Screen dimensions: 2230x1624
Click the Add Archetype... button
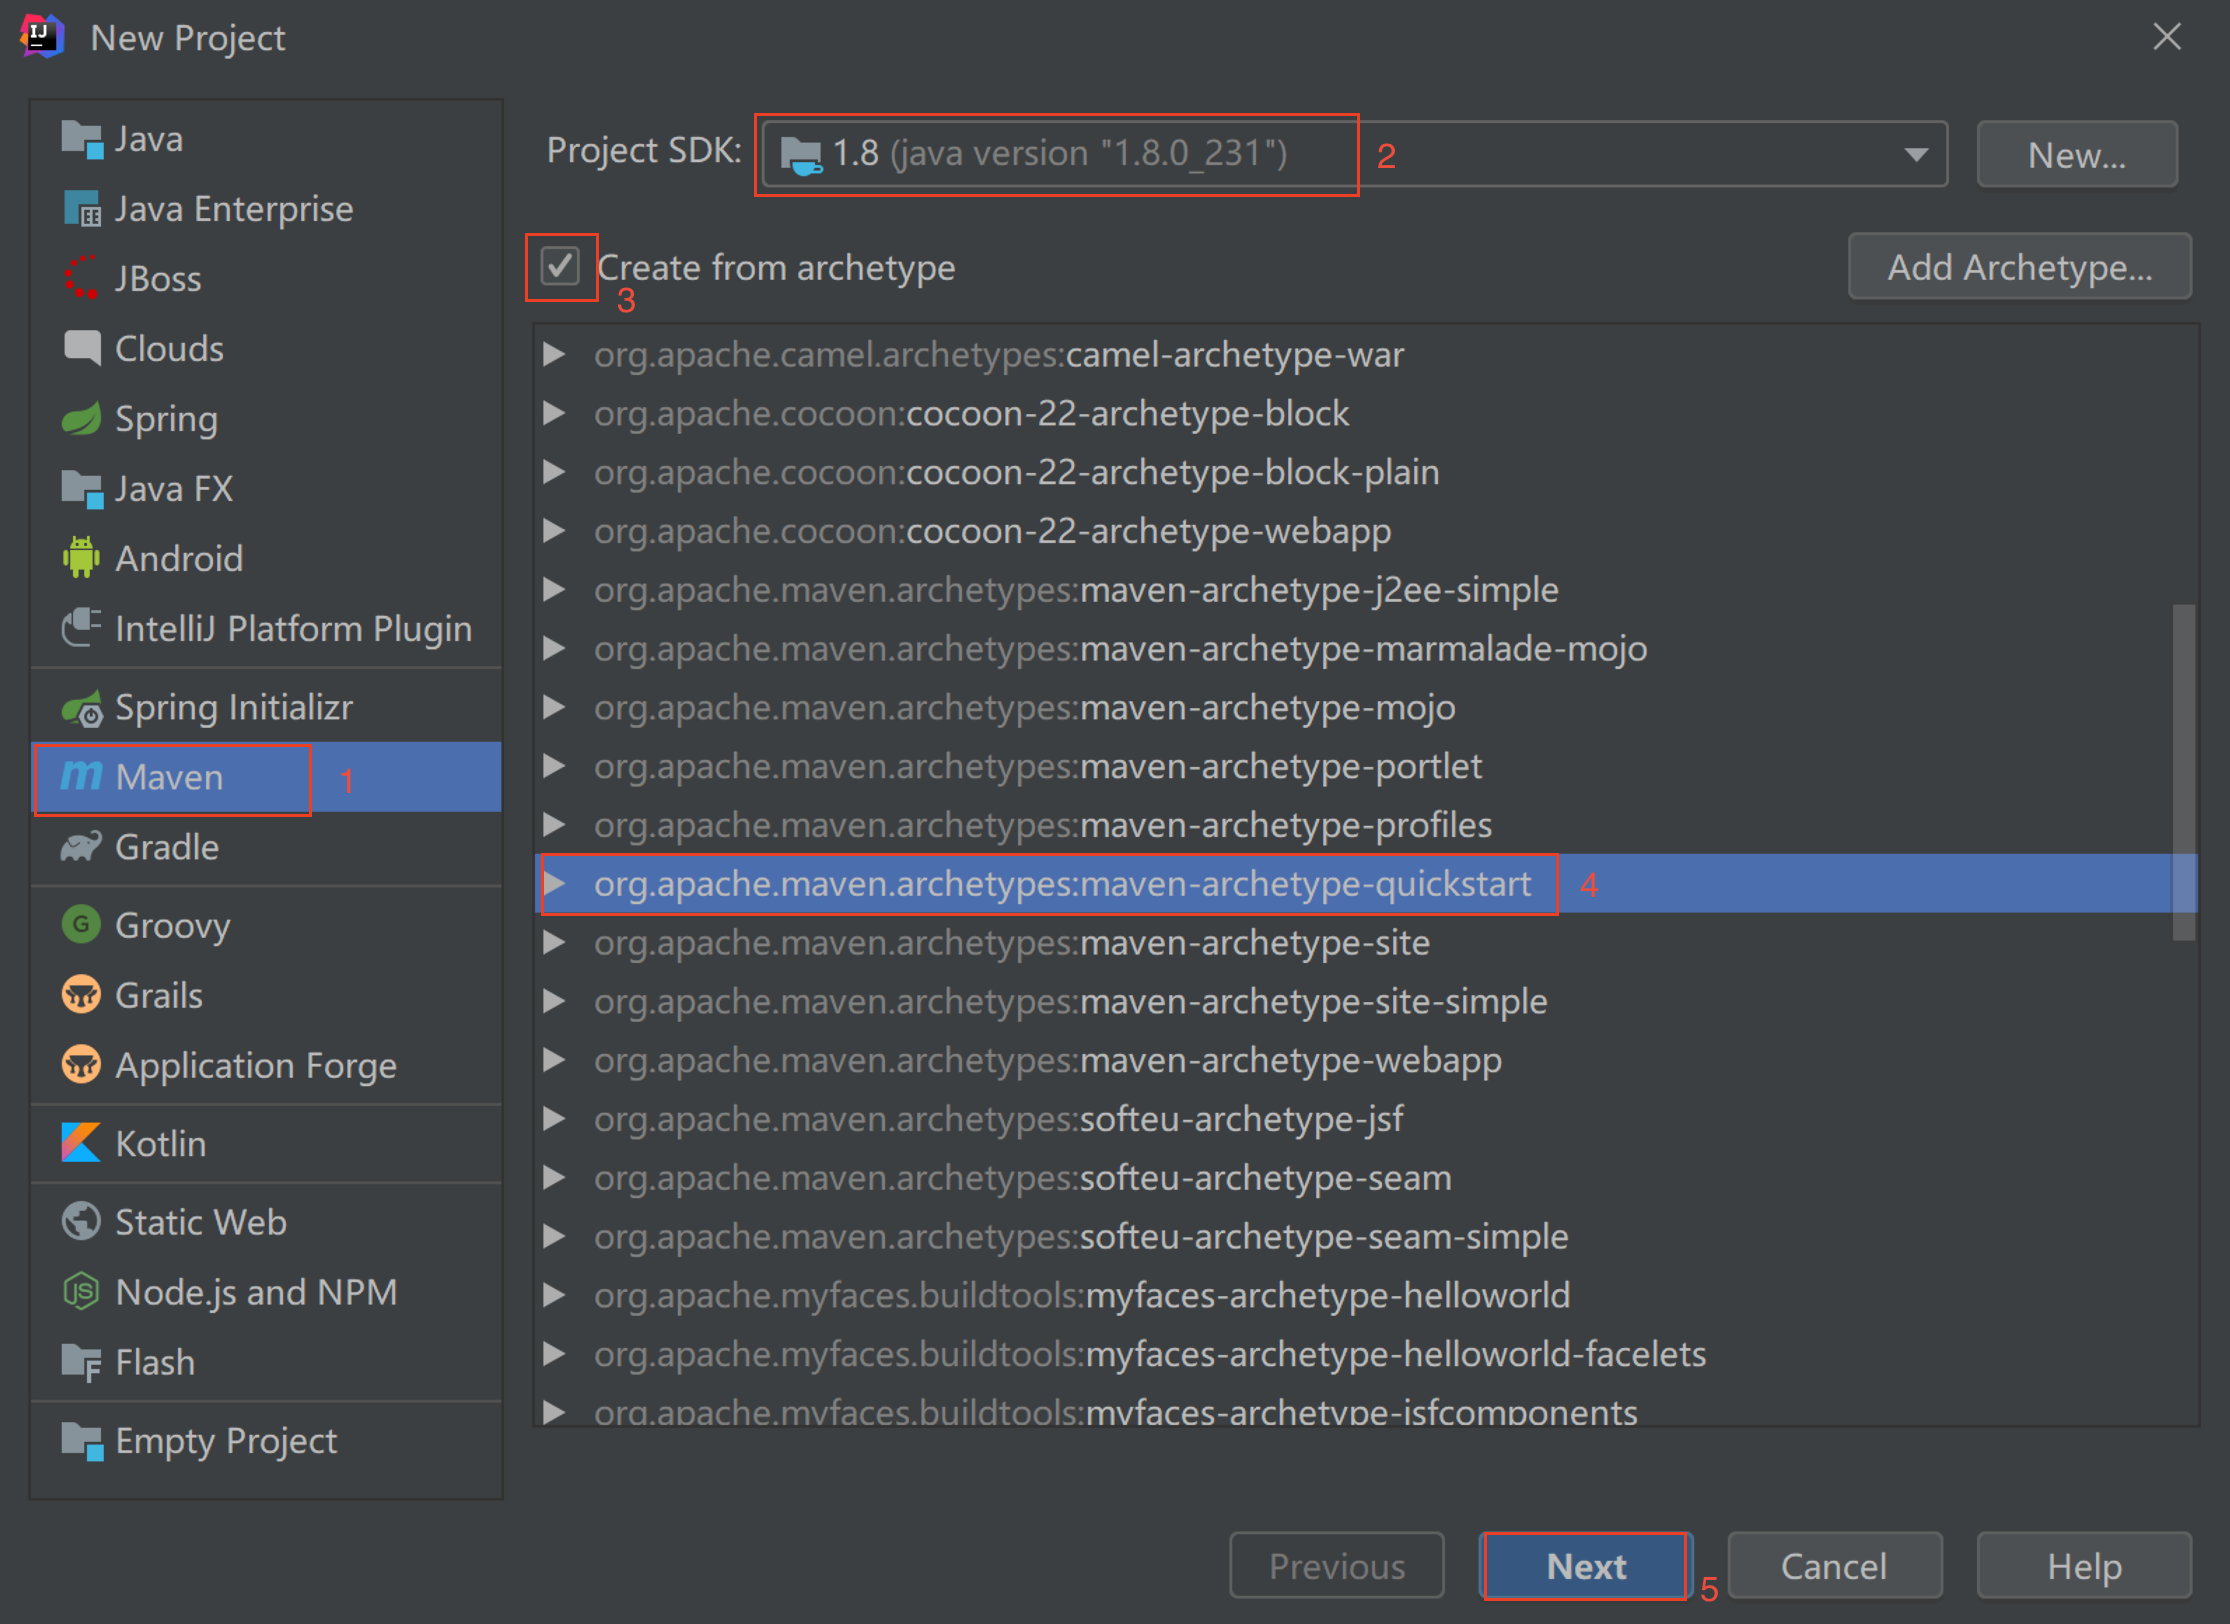pos(2019,267)
